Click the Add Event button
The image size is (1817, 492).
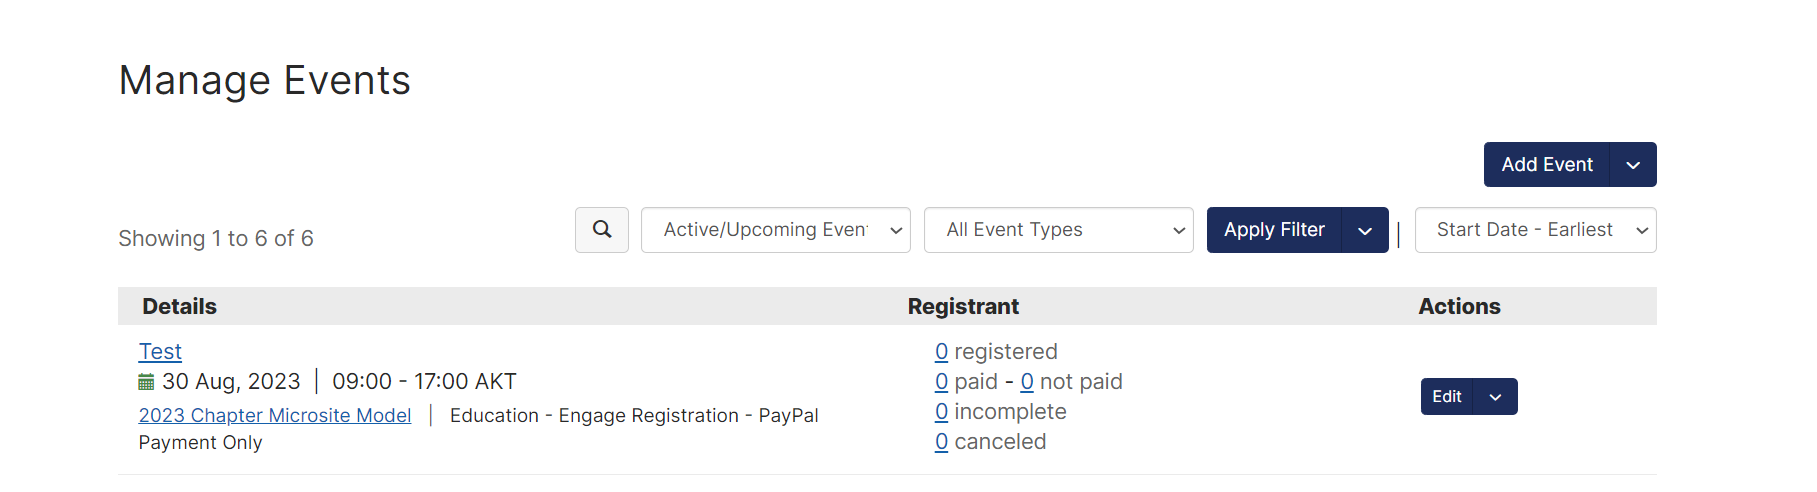[1546, 165]
